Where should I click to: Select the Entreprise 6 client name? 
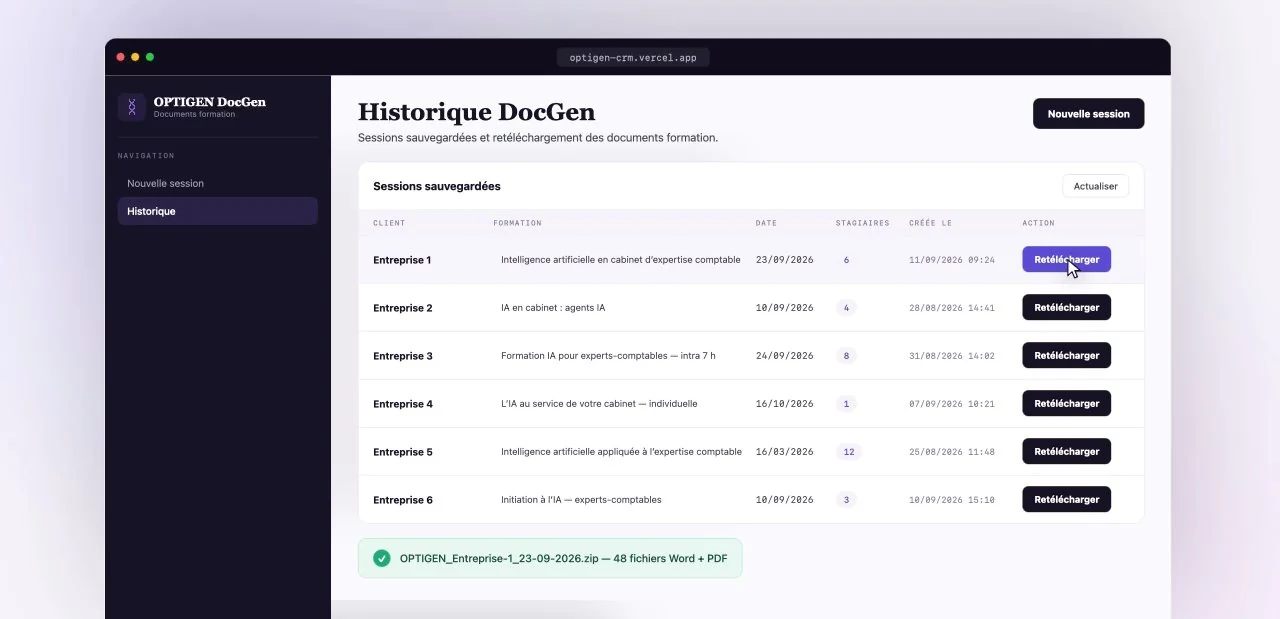pyautogui.click(x=403, y=500)
